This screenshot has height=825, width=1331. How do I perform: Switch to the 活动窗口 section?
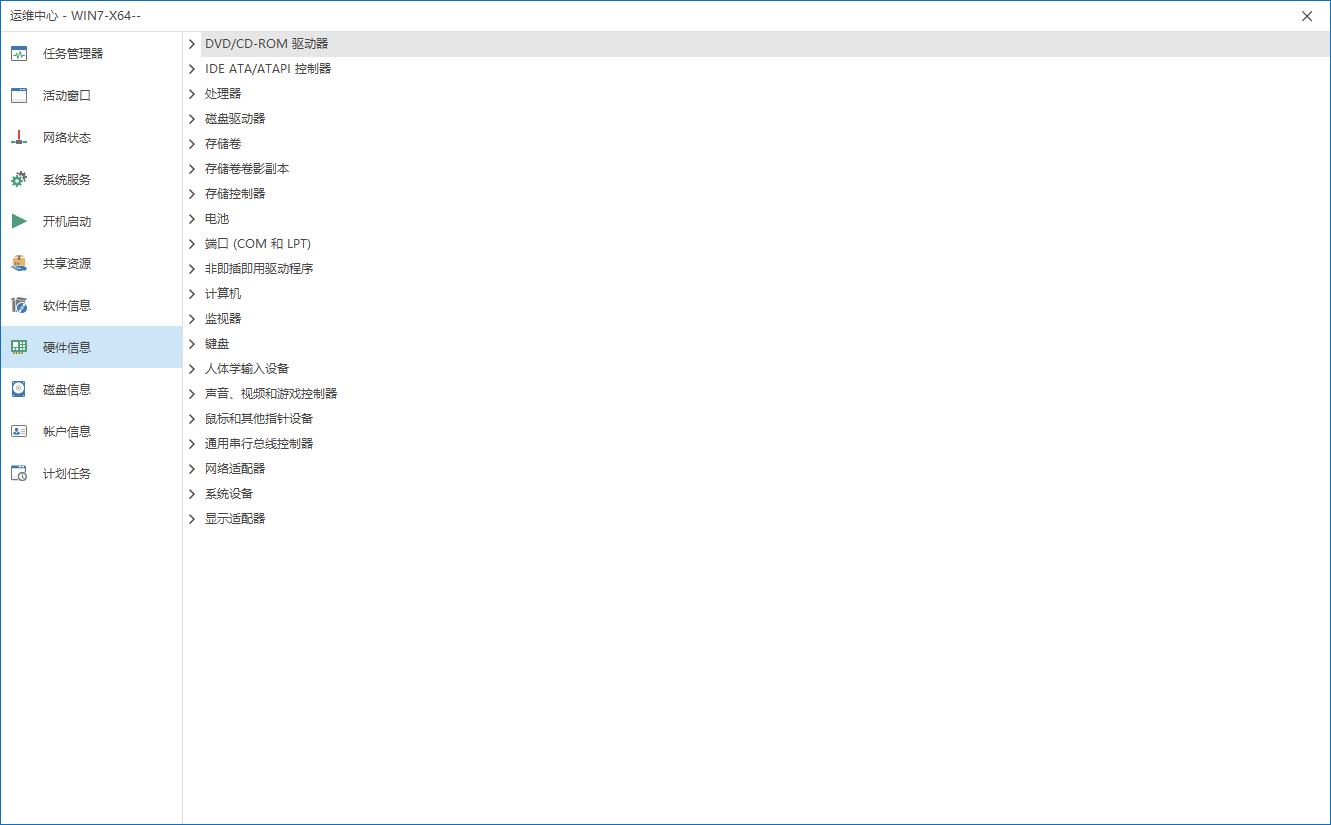91,96
